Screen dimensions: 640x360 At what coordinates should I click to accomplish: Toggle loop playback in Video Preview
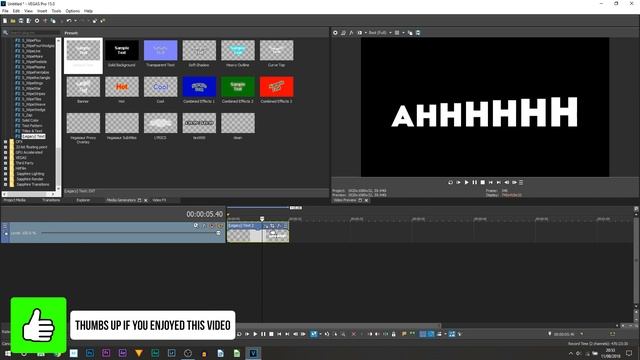point(450,182)
